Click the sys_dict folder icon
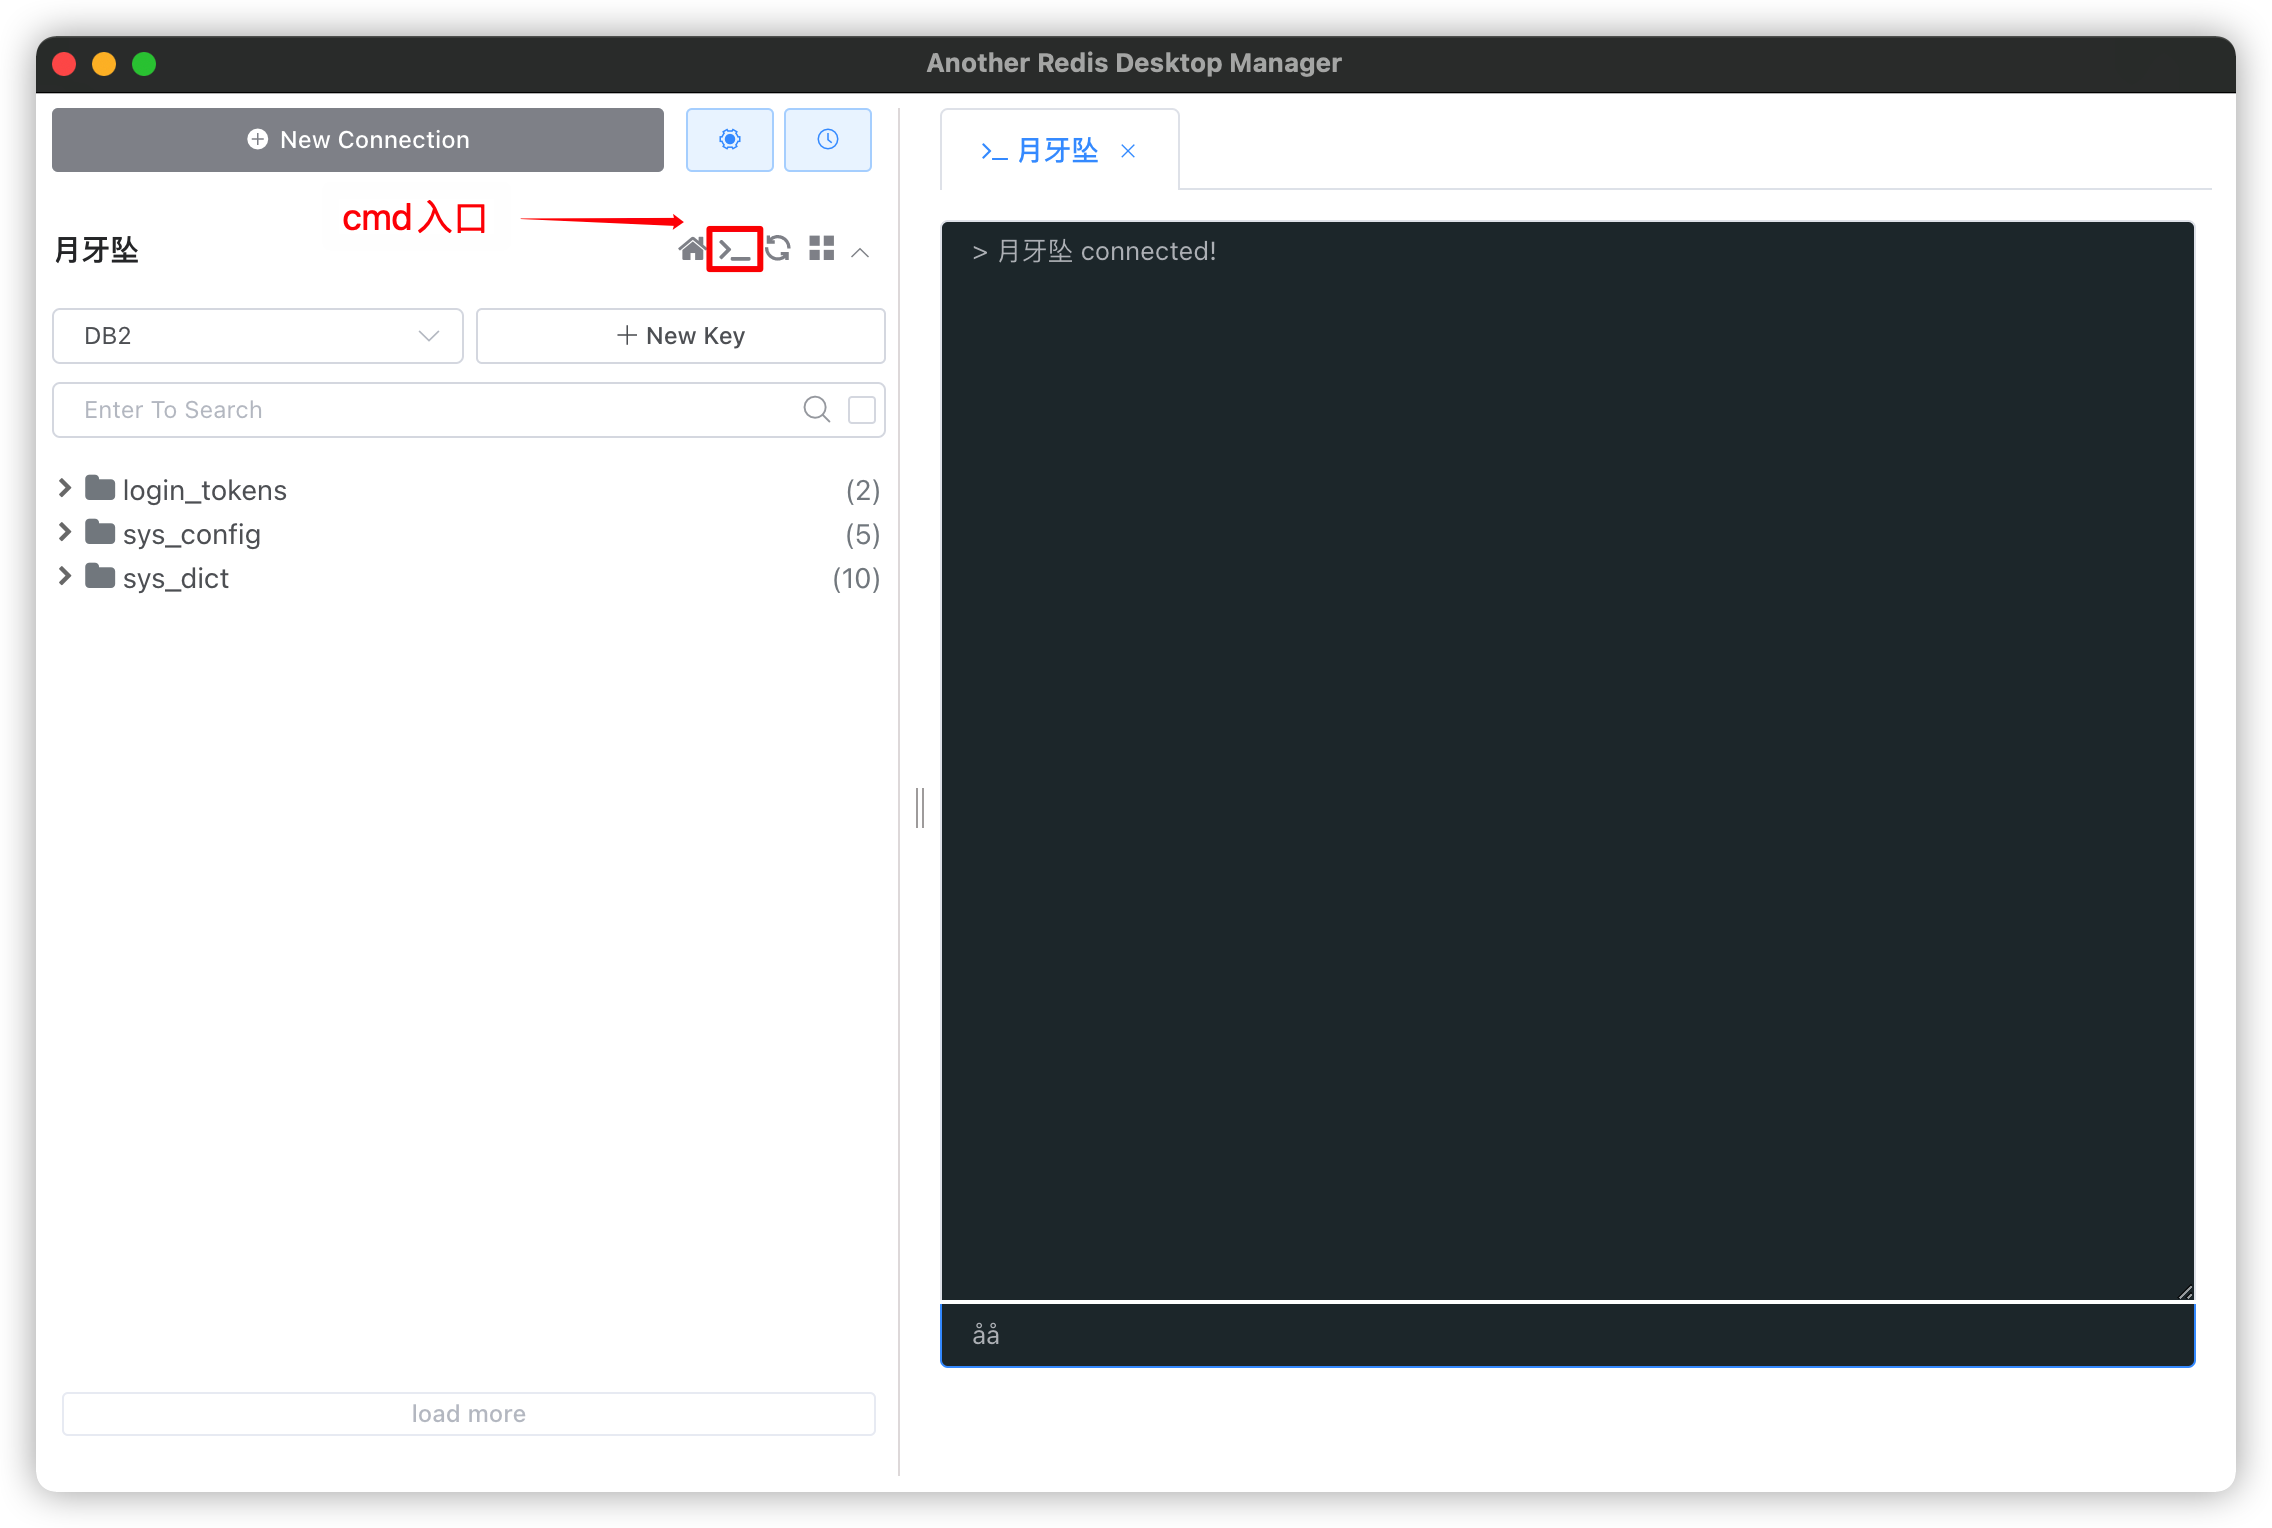The height and width of the screenshot is (1528, 2272). click(100, 576)
